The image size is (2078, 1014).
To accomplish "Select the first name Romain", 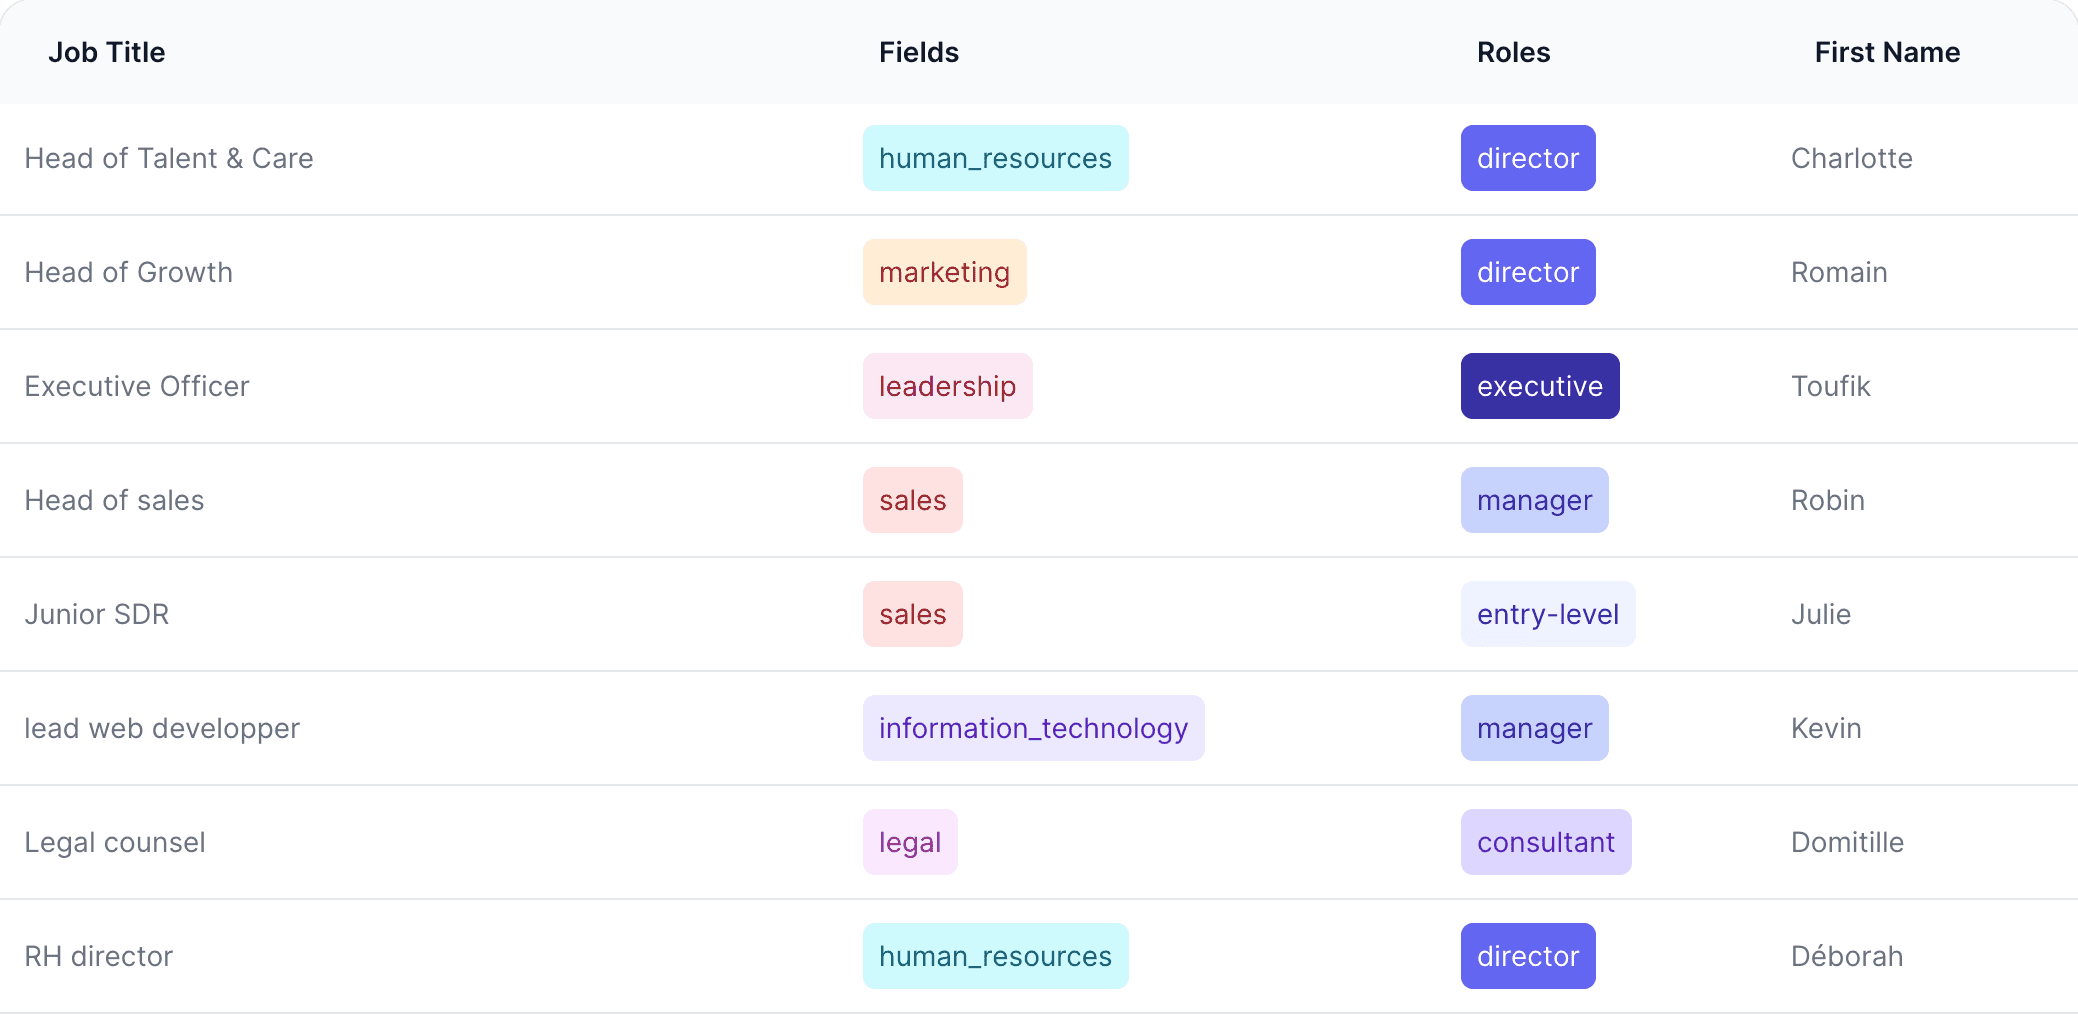I will 1839,272.
